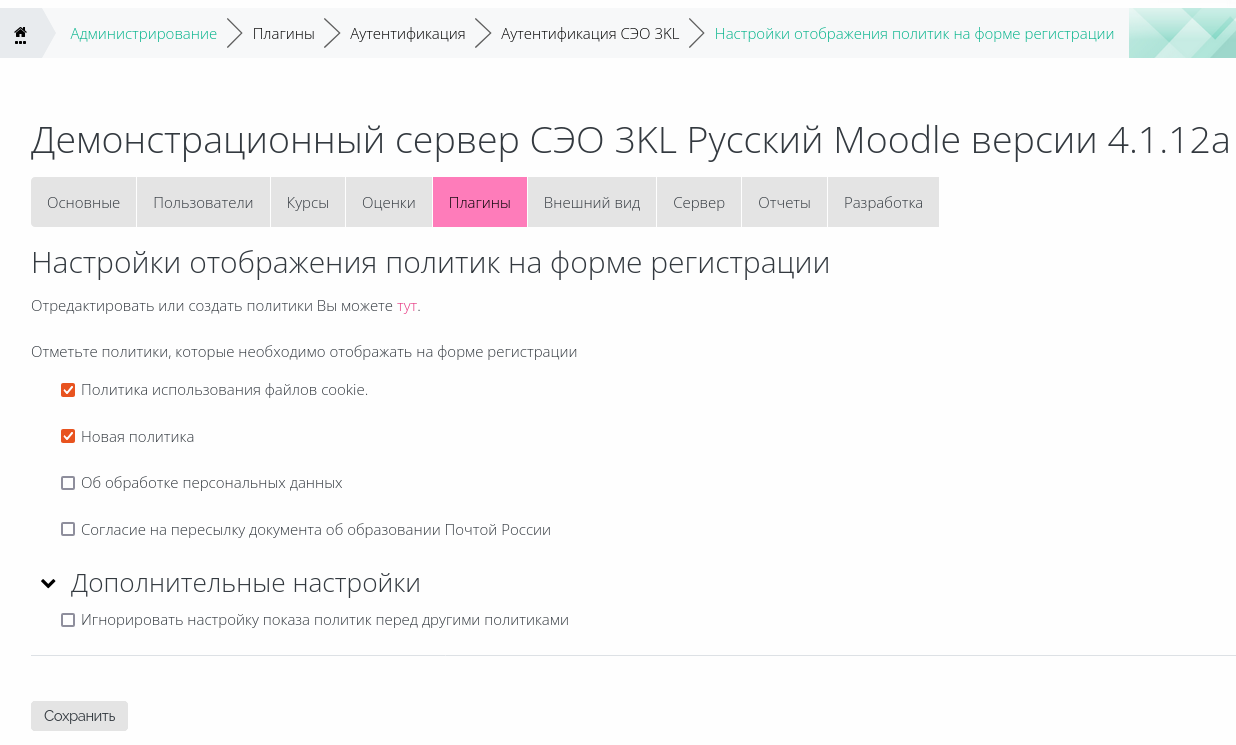The width and height of the screenshot is (1236, 745).
Task: Select the Плагины tab
Action: tap(480, 202)
